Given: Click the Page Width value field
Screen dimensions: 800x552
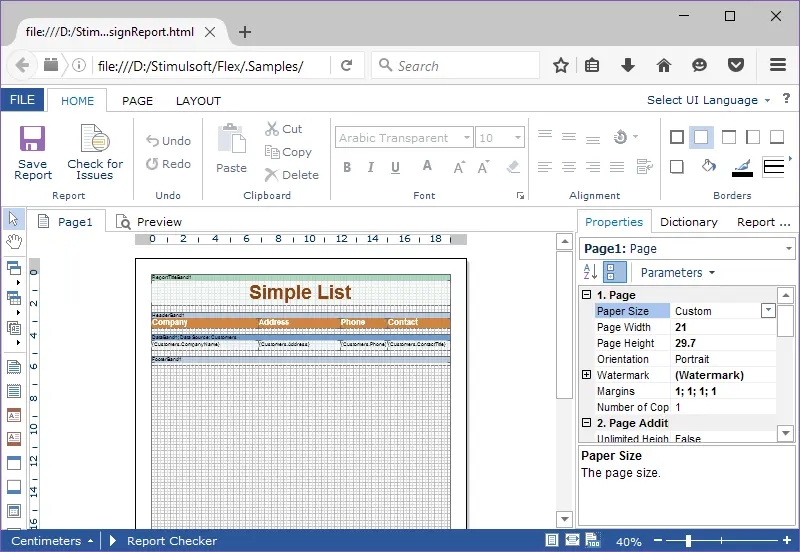Looking at the screenshot, I should (x=723, y=327).
